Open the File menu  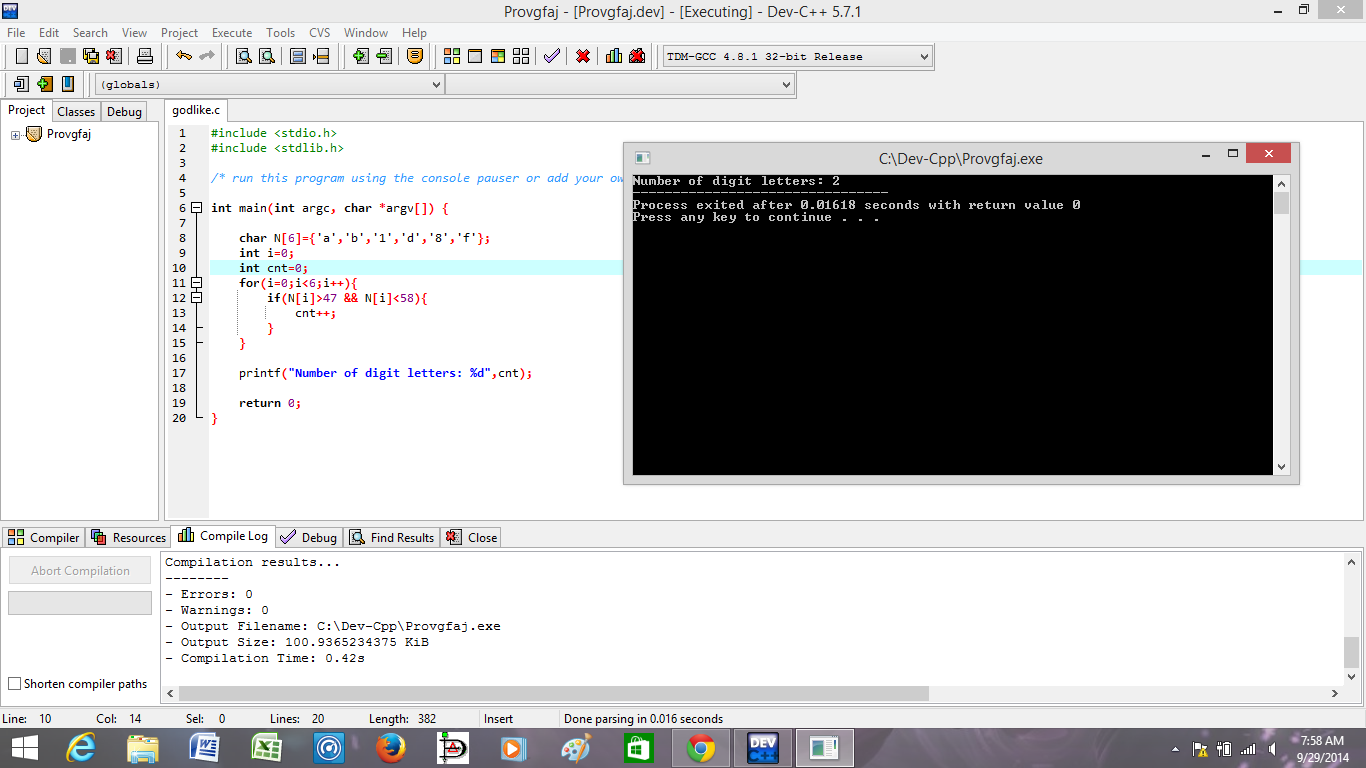point(16,32)
